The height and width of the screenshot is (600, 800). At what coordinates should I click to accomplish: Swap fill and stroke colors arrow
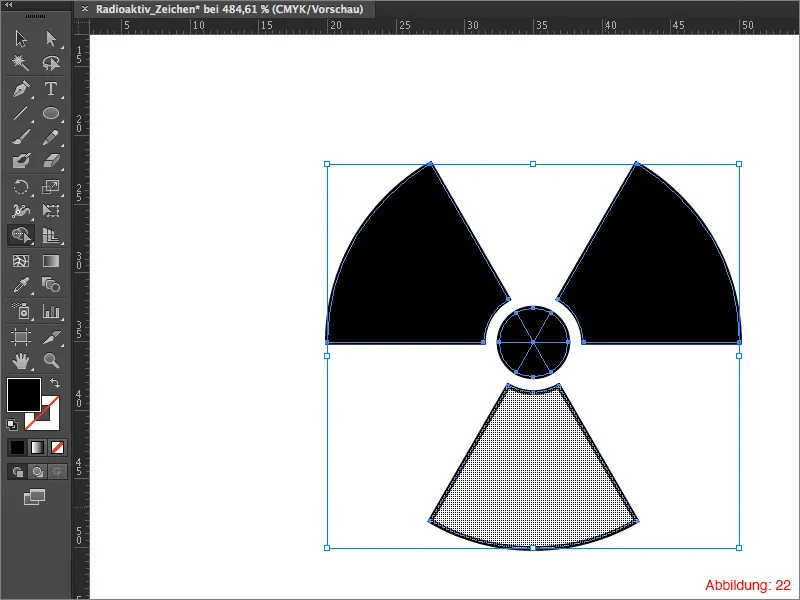(x=55, y=382)
